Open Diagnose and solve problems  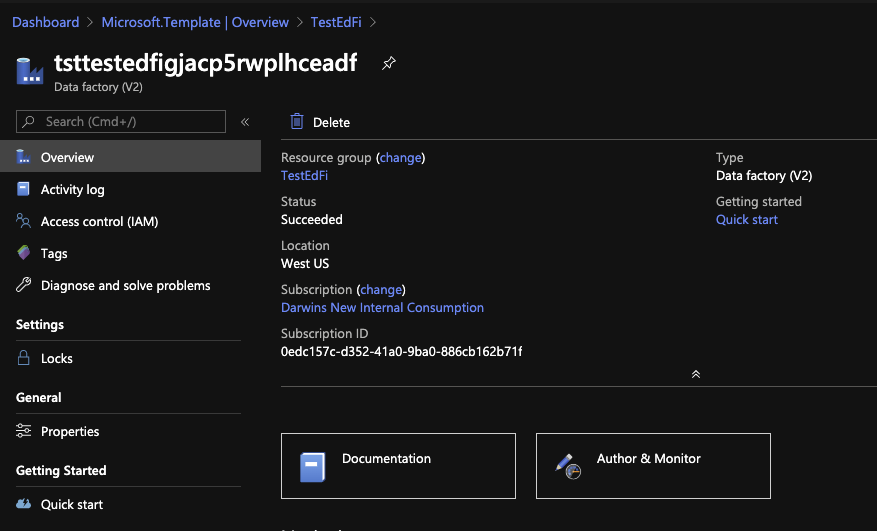point(130,285)
